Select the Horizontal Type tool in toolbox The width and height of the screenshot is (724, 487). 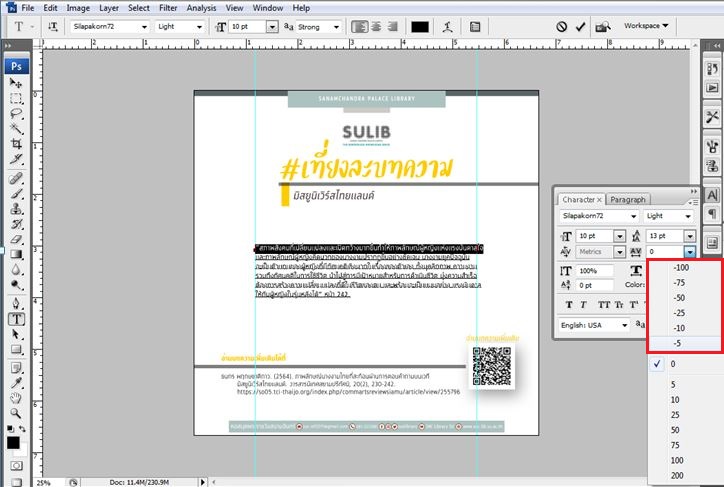[x=16, y=319]
